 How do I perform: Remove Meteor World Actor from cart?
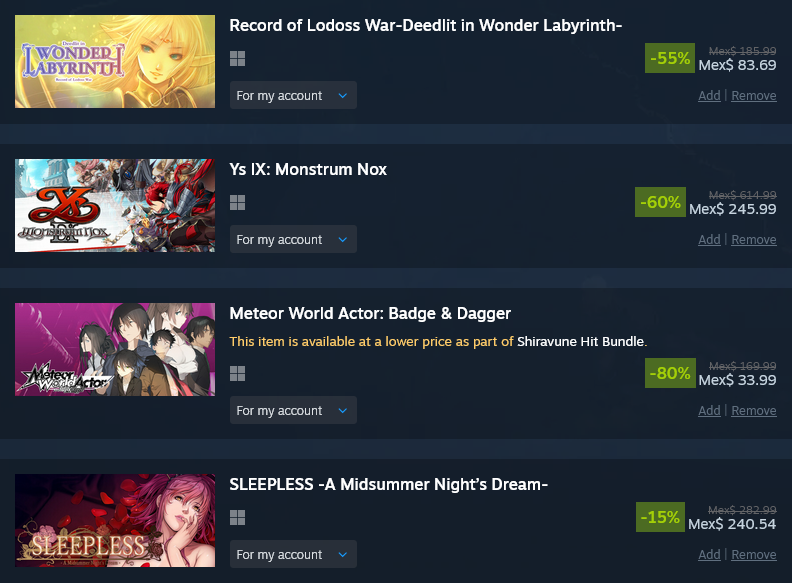tap(754, 411)
